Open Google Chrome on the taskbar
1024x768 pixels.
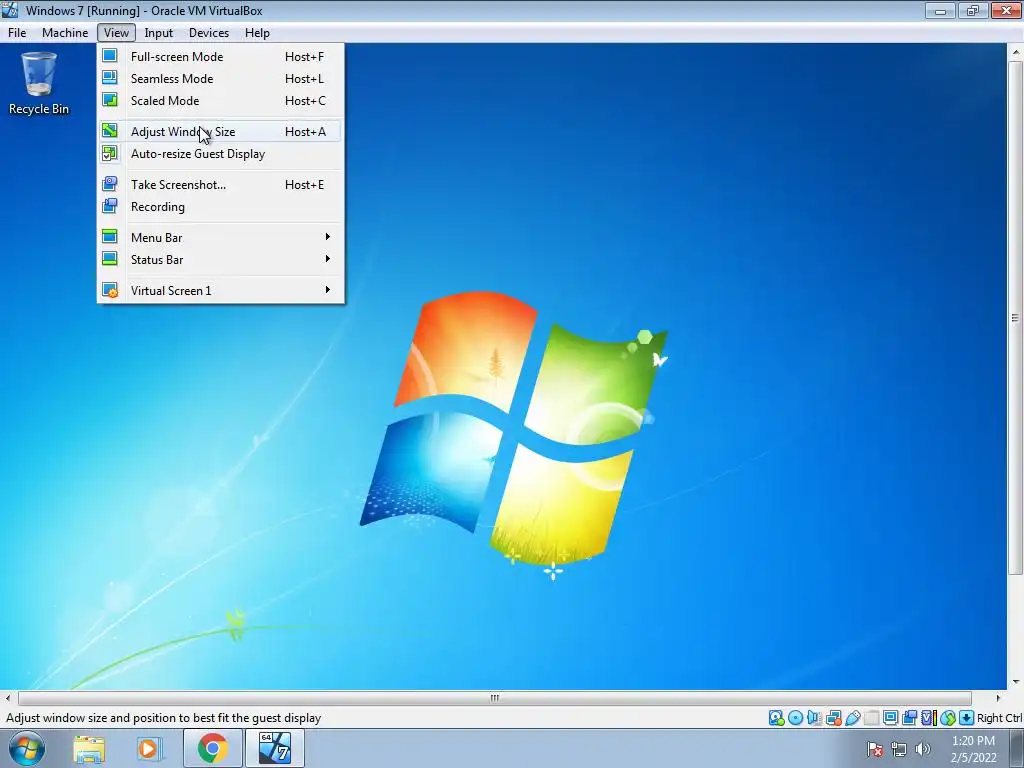click(212, 748)
